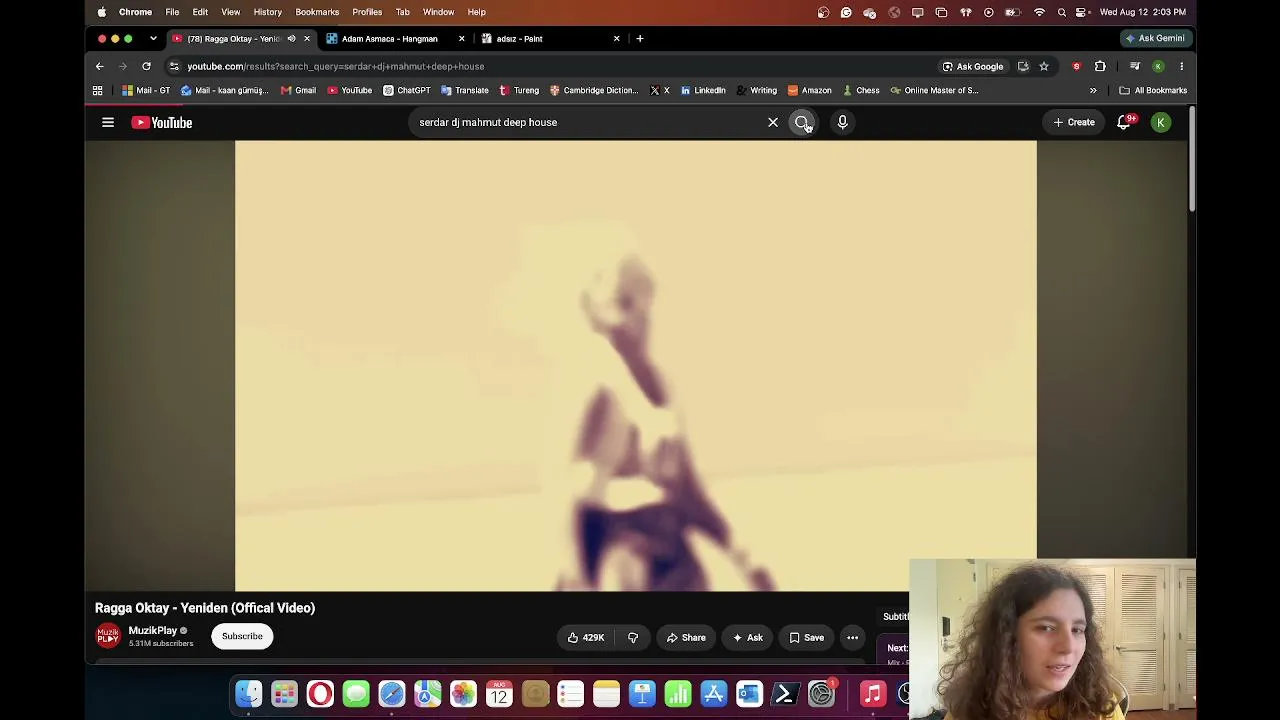Open the YouTube guide hamburger menu
The width and height of the screenshot is (1280, 720).
[108, 122]
